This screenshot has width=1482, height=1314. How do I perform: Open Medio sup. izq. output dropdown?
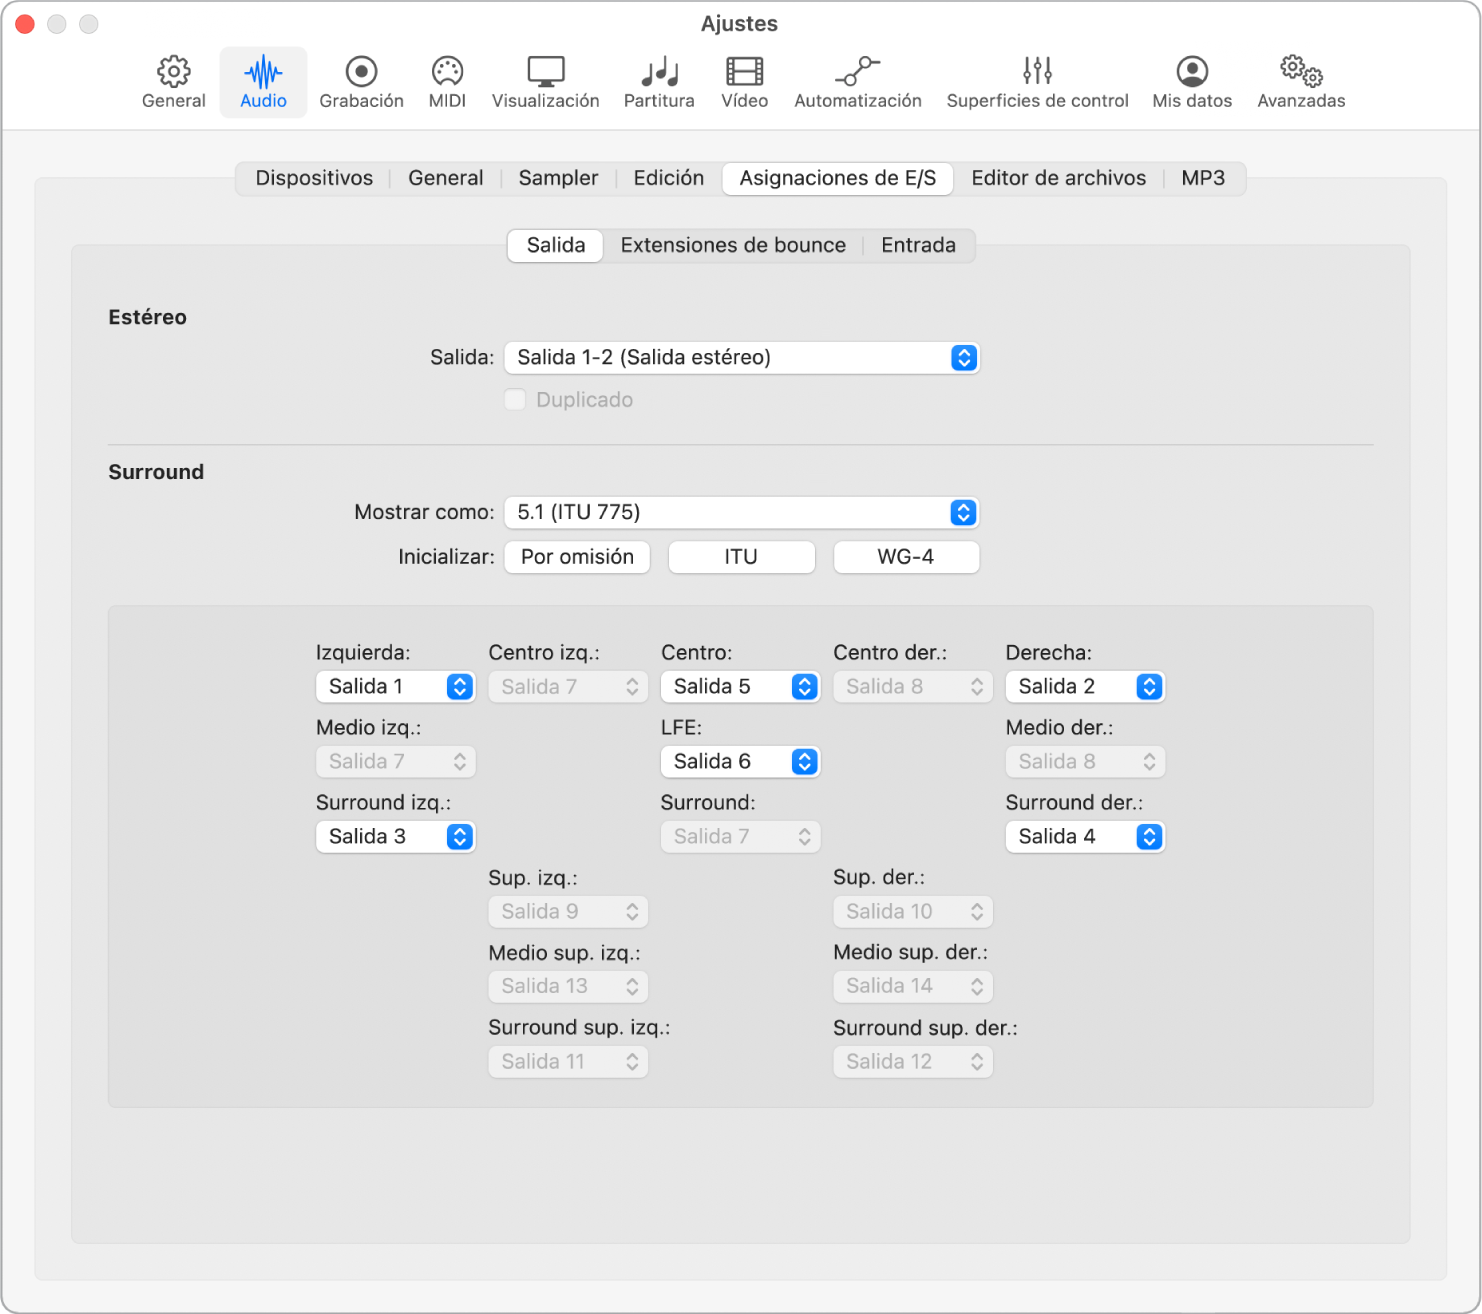pos(568,987)
